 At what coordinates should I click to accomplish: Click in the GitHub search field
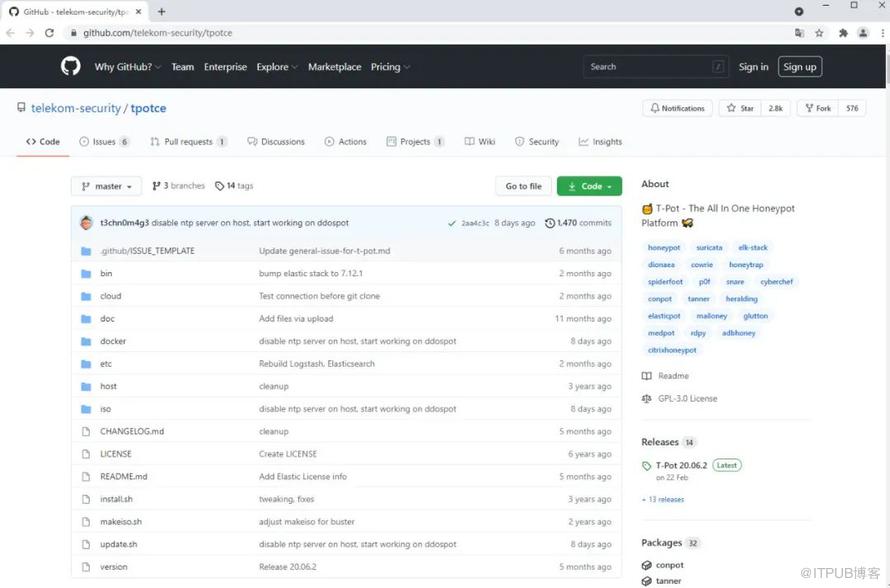coord(656,66)
